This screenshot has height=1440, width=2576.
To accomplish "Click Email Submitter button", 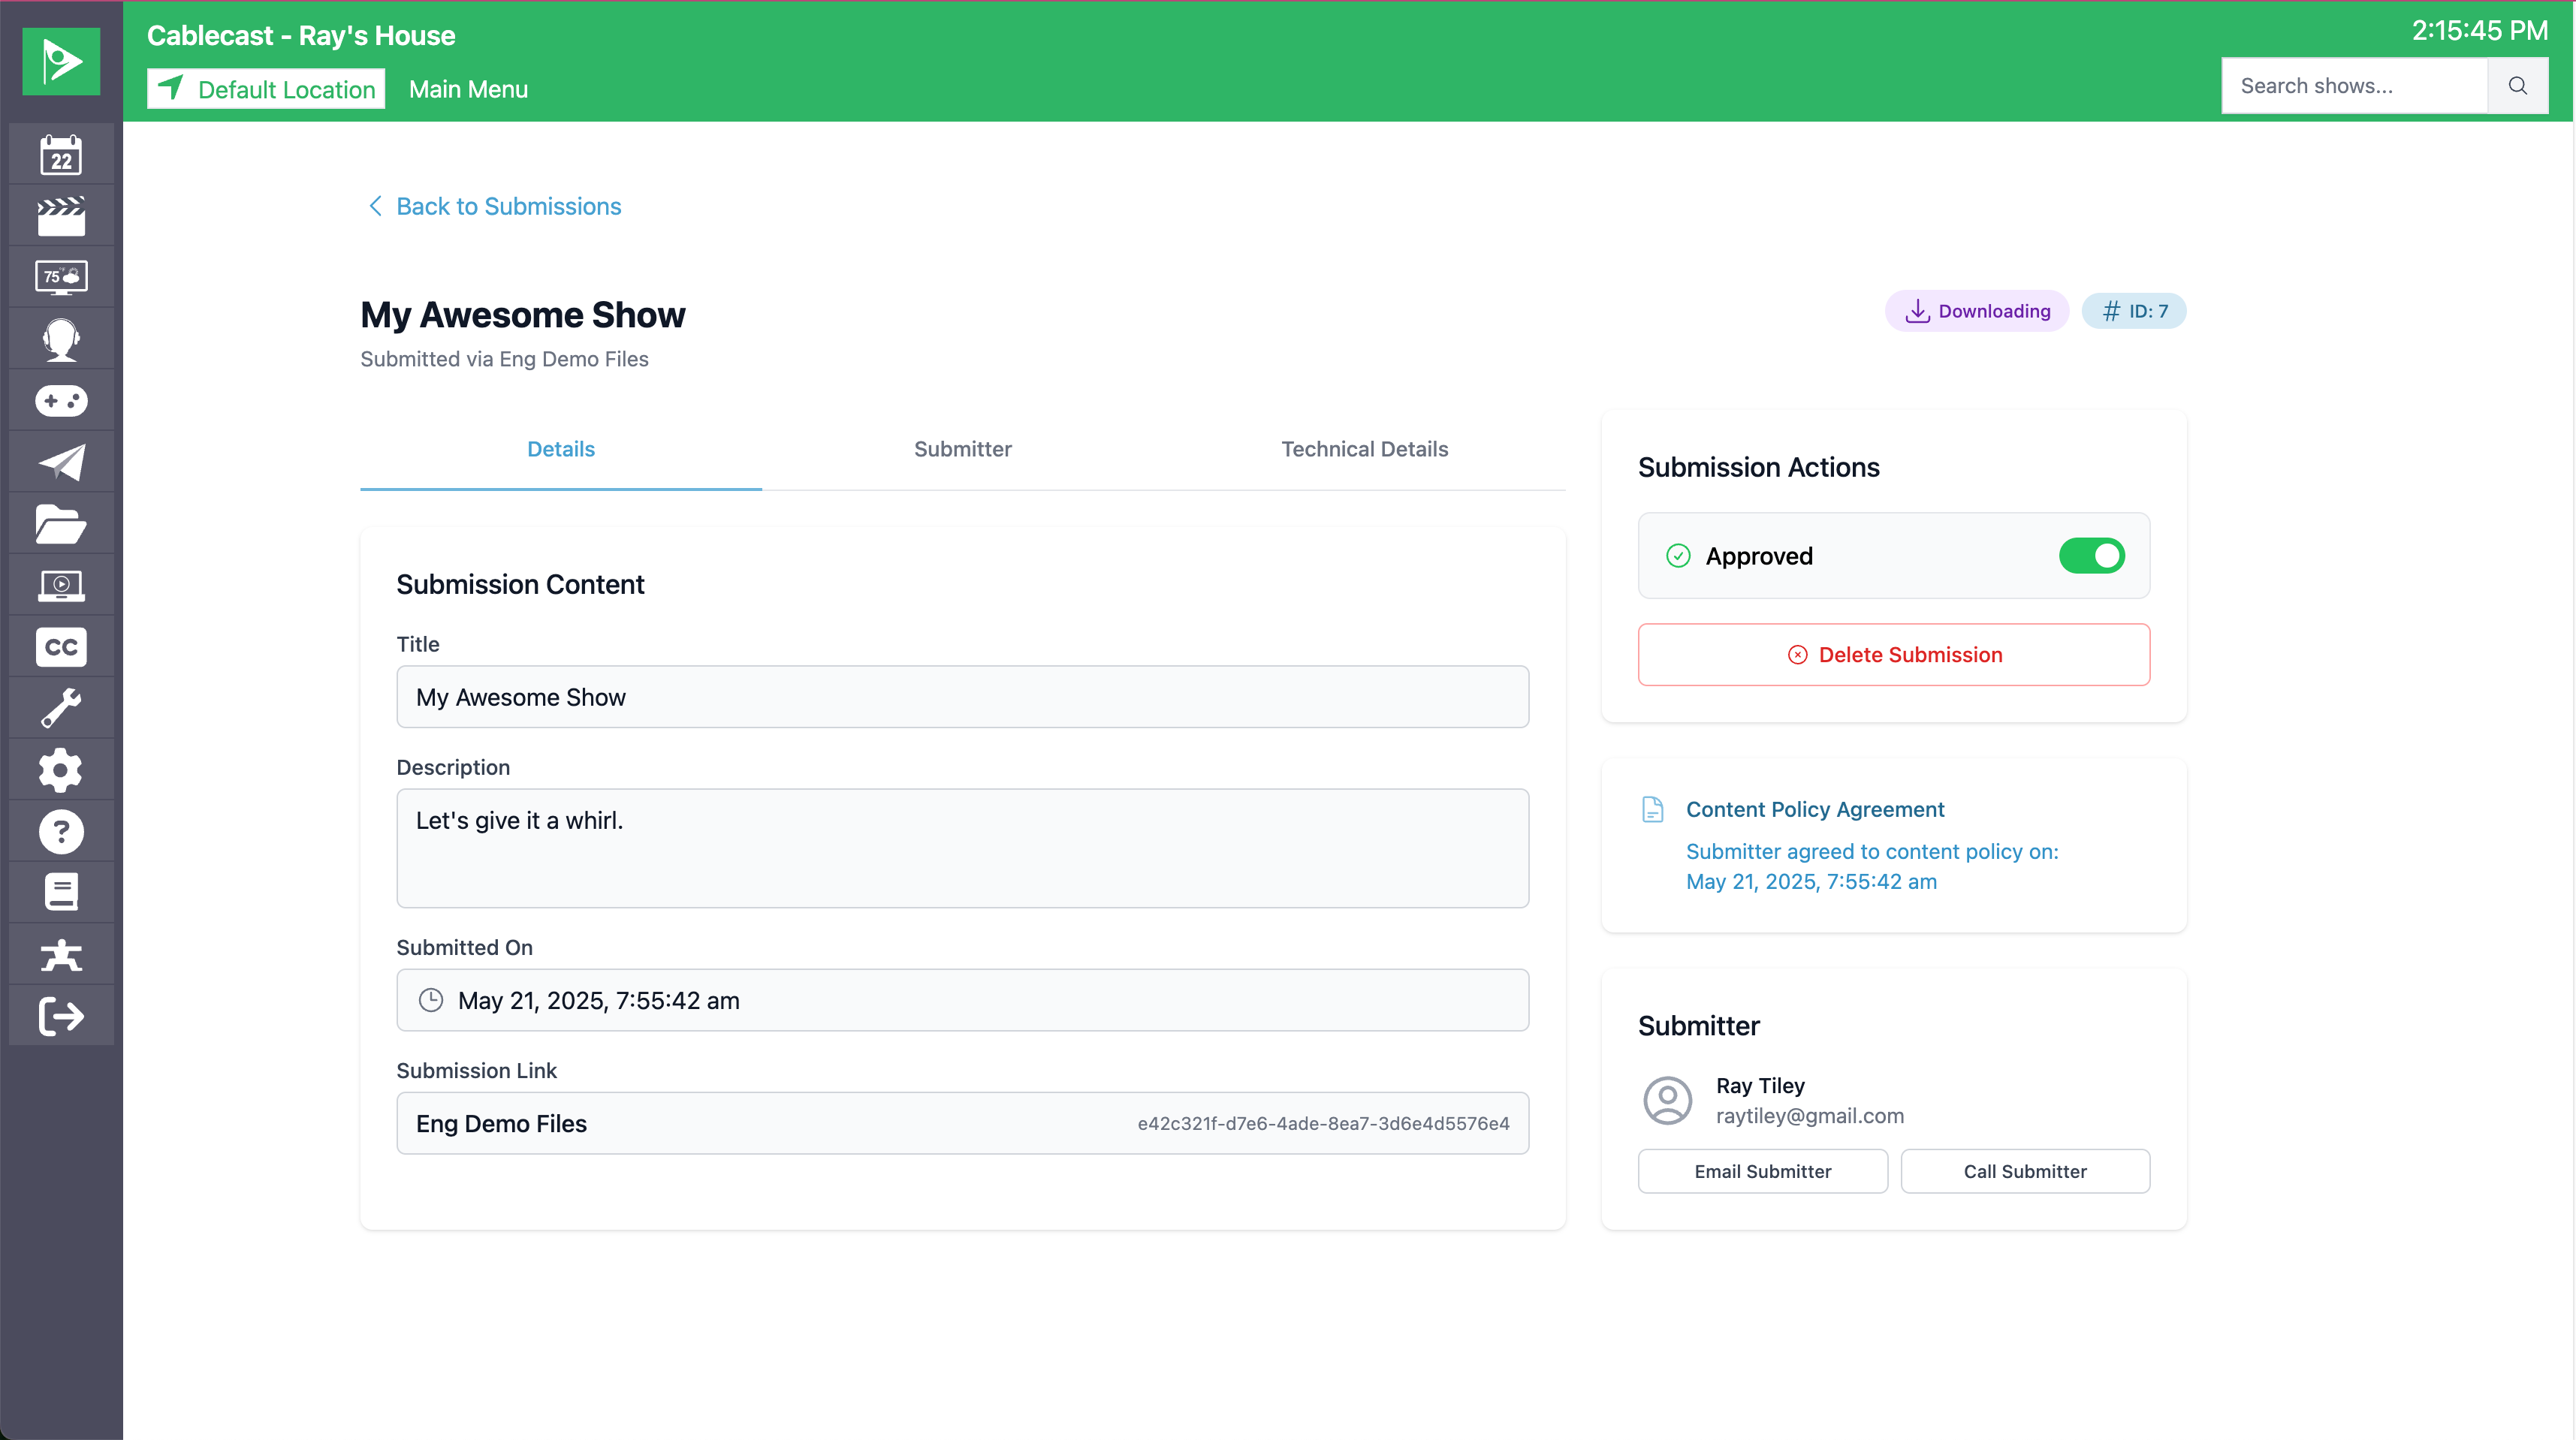I will click(x=1762, y=1171).
